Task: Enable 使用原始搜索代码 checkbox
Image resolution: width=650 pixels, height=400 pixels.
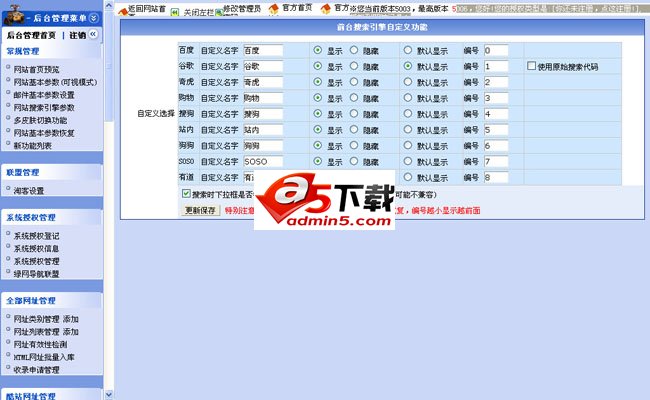Action: pyautogui.click(x=531, y=66)
